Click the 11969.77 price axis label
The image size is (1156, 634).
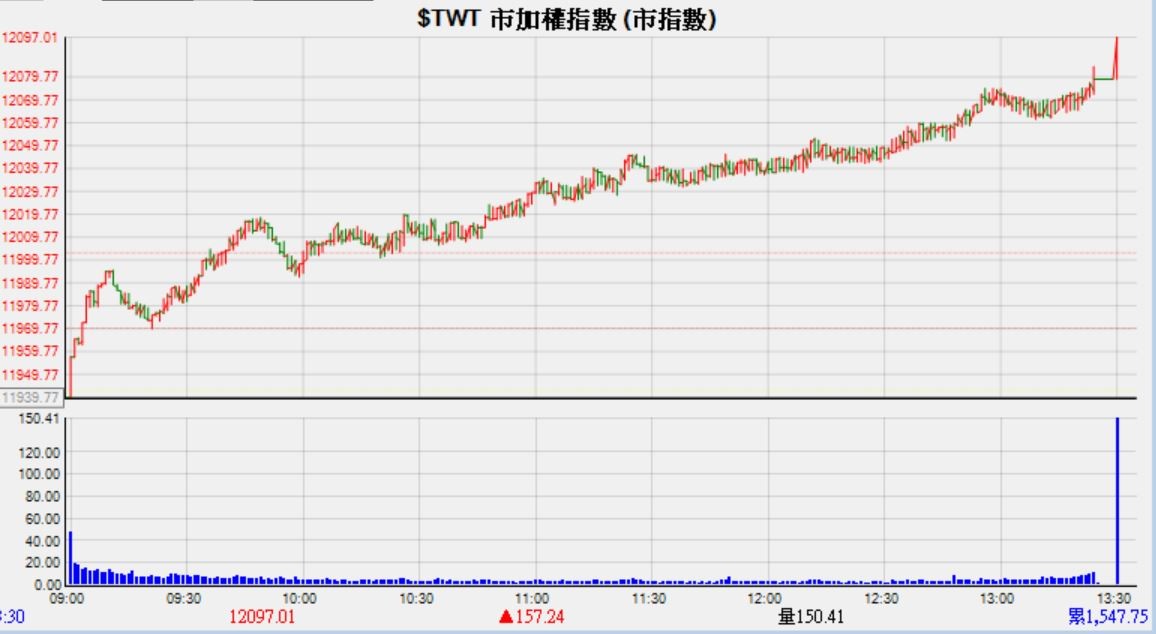[x=30, y=328]
